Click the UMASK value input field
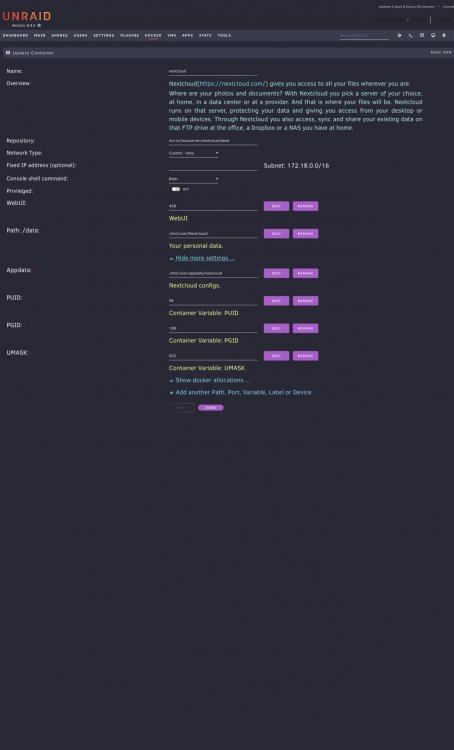Viewport: 454px width, 750px height. pyautogui.click(x=213, y=356)
